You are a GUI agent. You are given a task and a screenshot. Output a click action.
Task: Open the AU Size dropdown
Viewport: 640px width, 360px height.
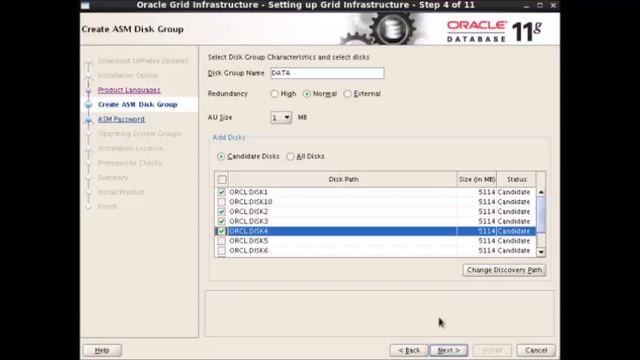tap(281, 118)
